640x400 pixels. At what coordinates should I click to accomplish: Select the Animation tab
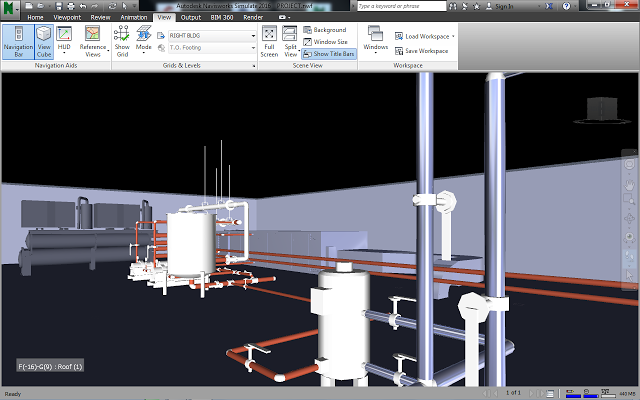(133, 17)
